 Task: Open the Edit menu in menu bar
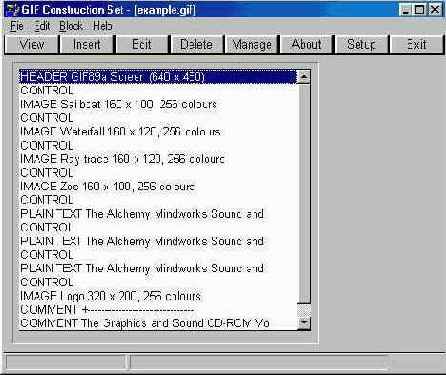(42, 26)
